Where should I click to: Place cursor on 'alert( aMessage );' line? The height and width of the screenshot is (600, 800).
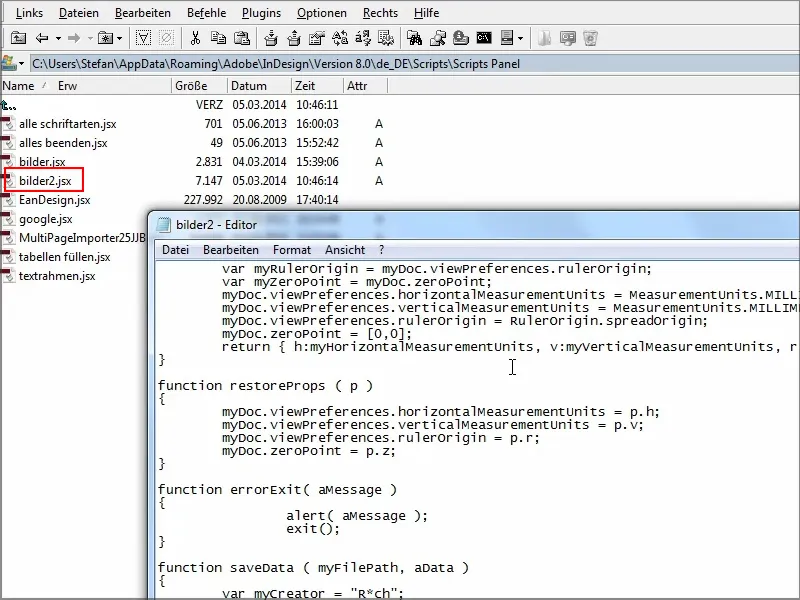(x=357, y=516)
